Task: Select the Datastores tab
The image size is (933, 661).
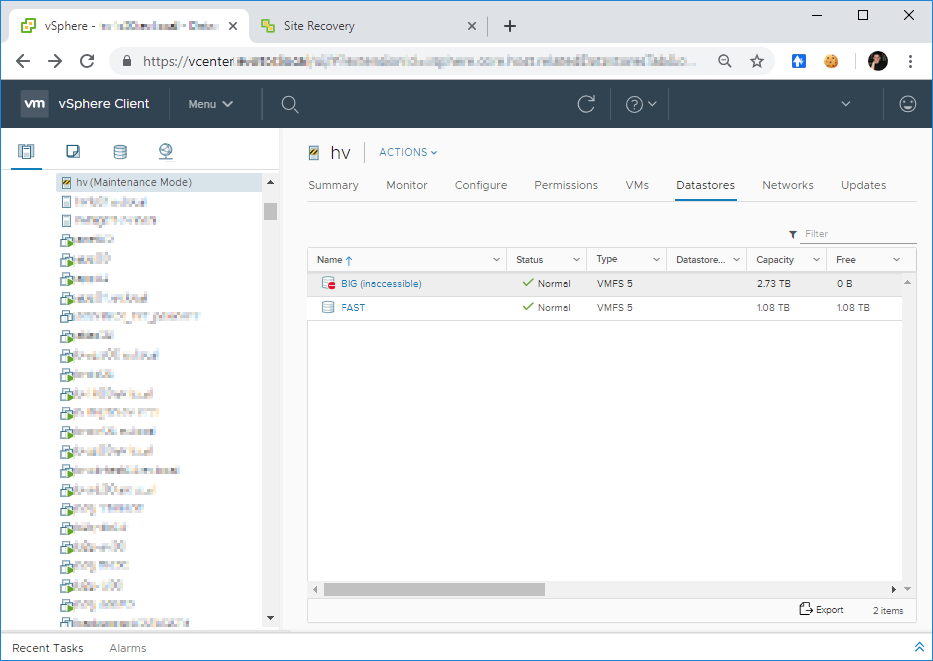Action: [706, 185]
